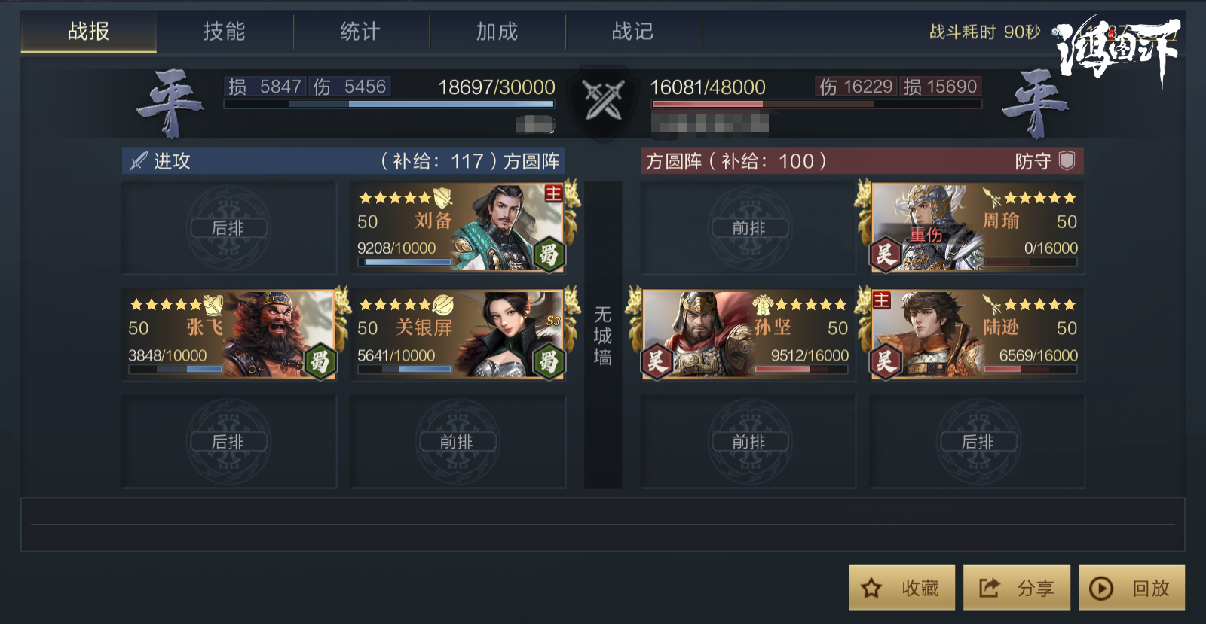Click the attacker troop strength bar

point(389,103)
